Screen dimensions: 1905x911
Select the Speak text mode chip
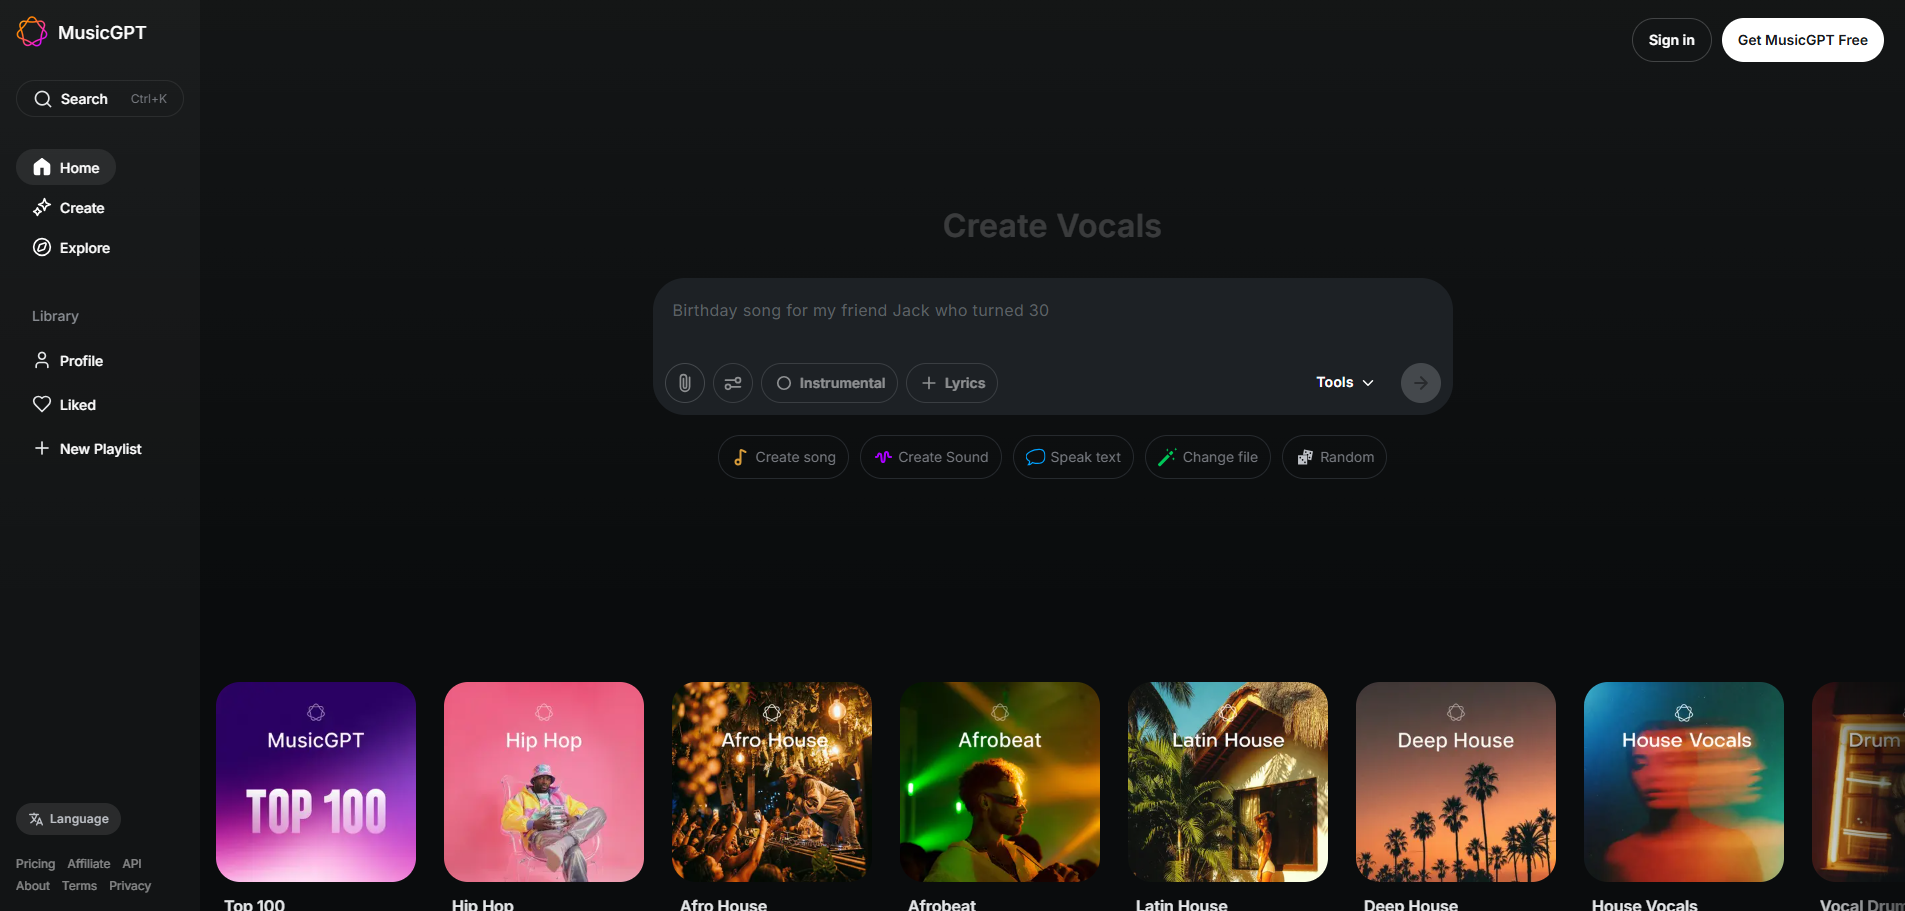[x=1072, y=457]
